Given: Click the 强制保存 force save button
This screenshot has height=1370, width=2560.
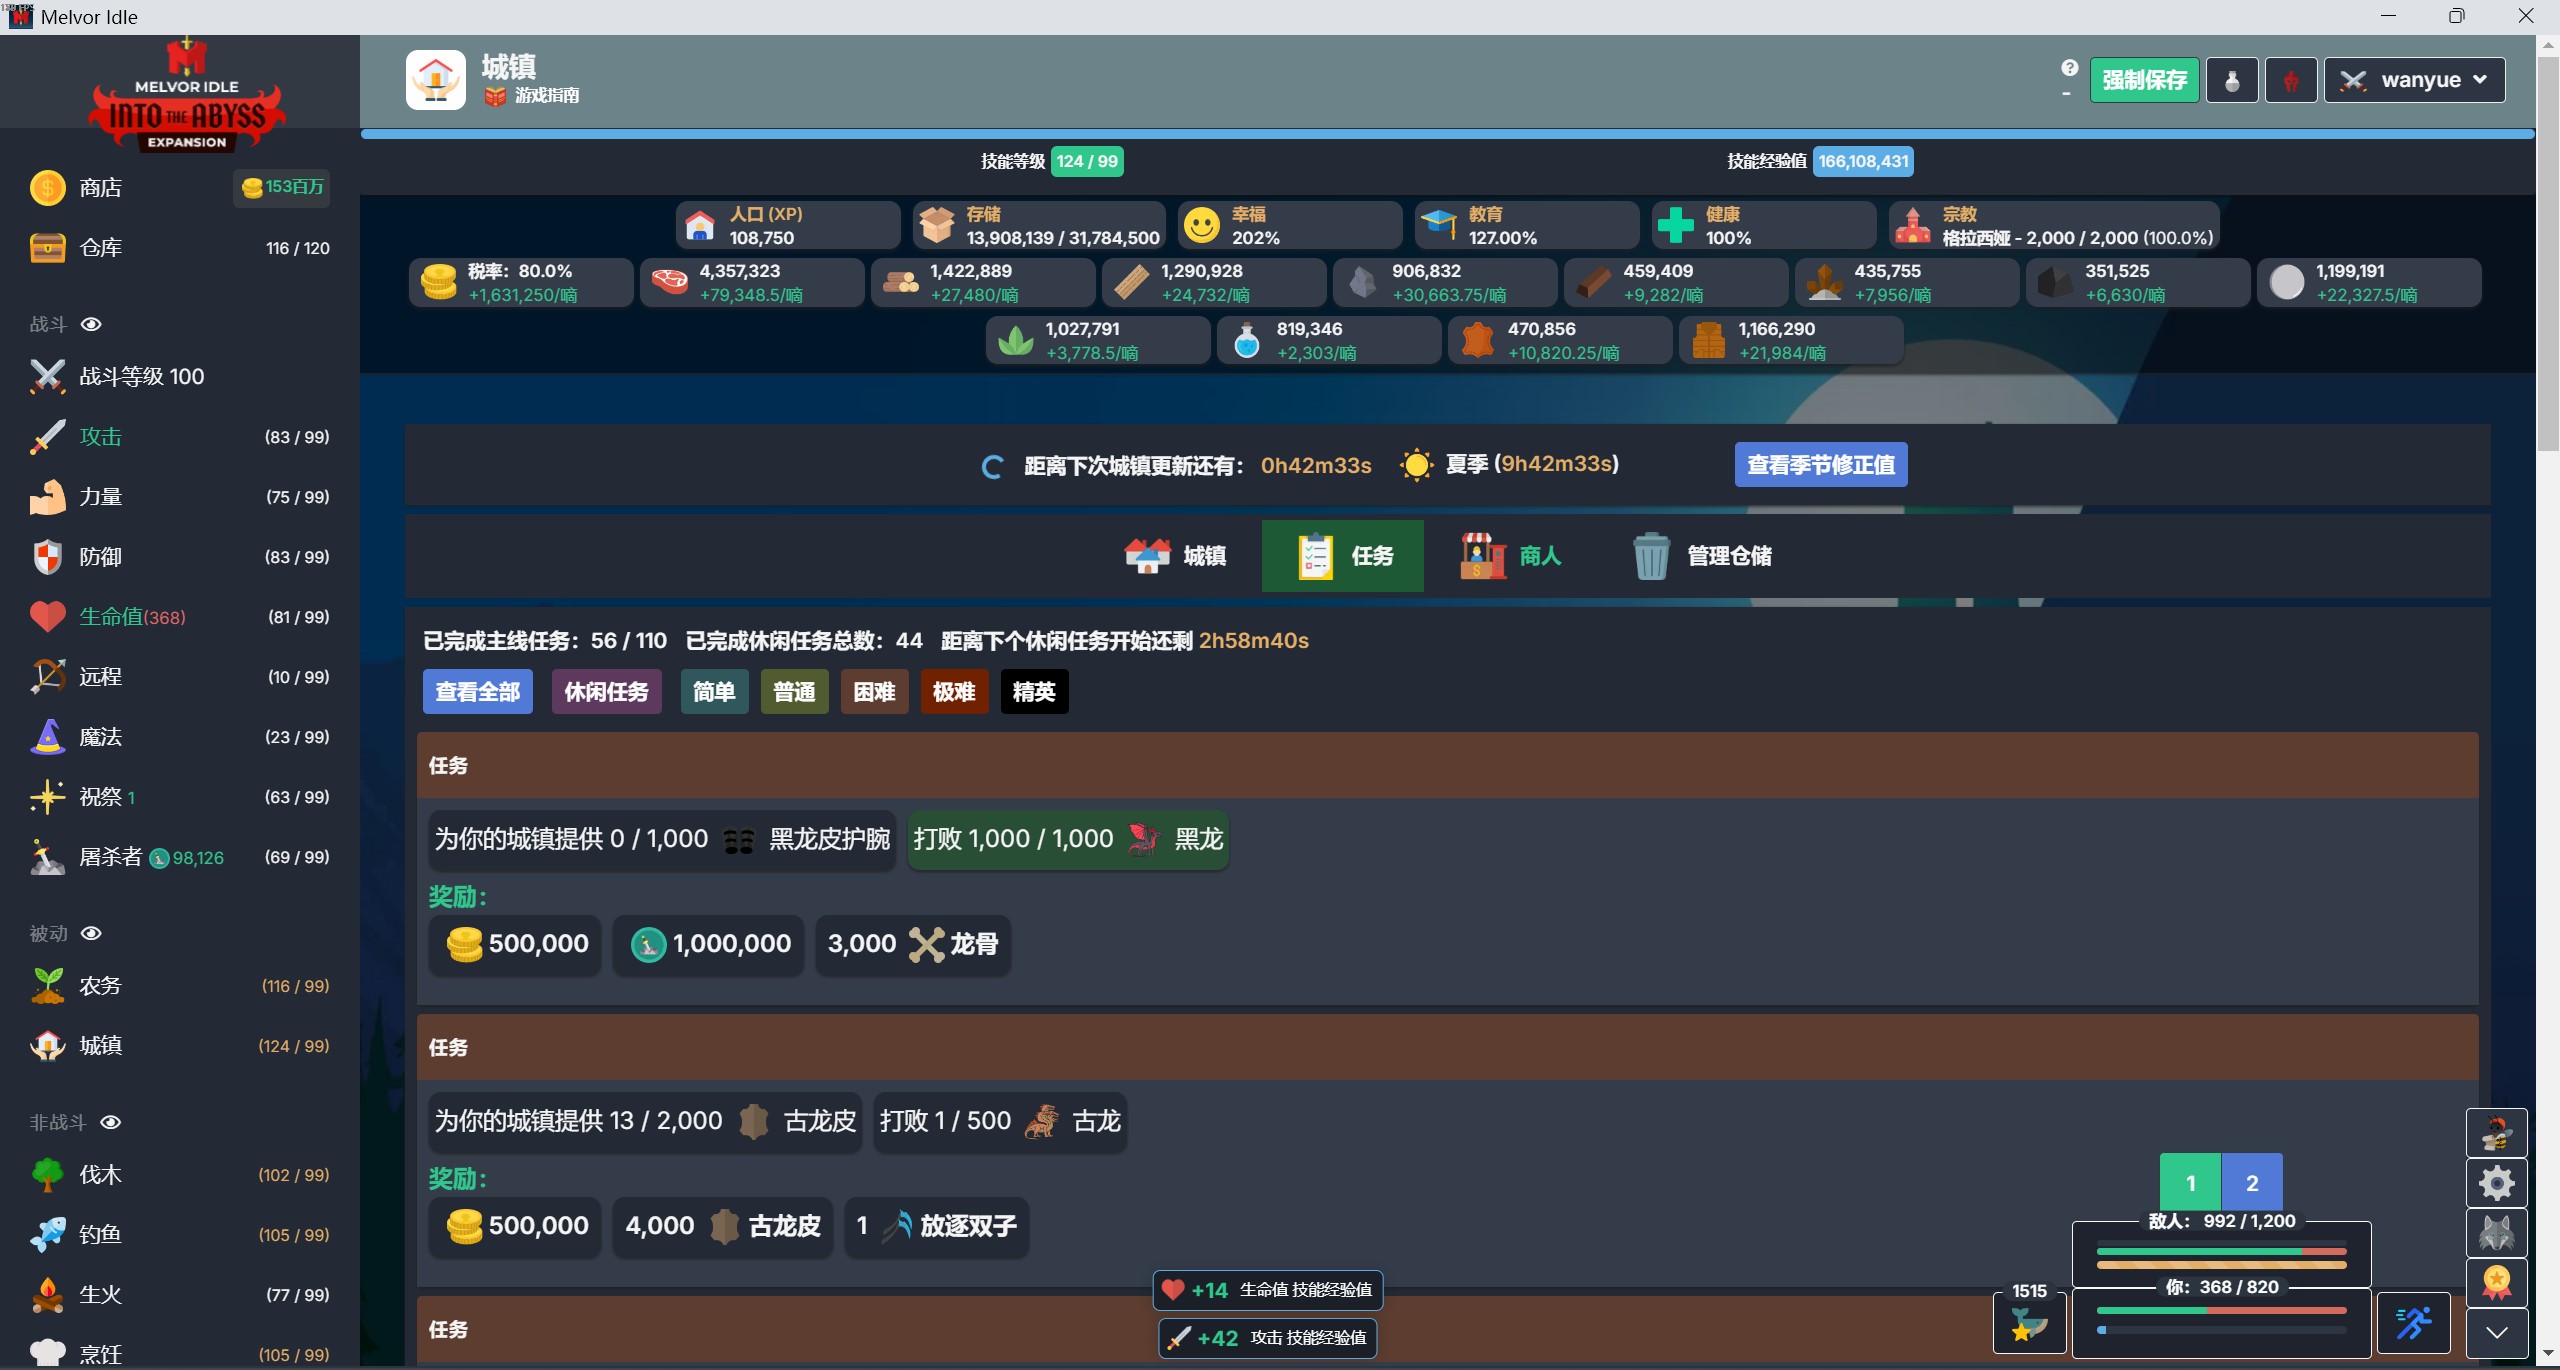Looking at the screenshot, I should click(2144, 81).
